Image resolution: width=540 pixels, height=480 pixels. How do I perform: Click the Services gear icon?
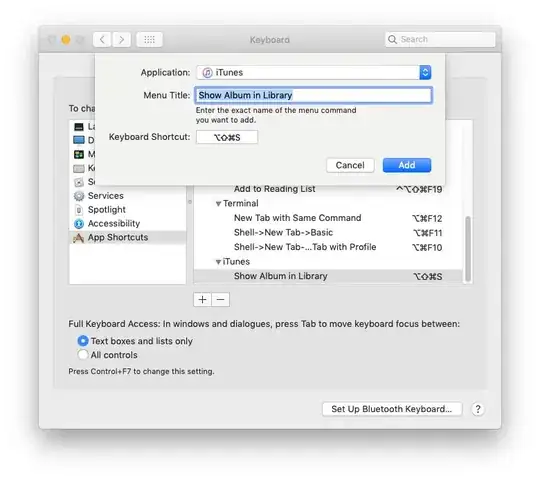[x=79, y=196]
